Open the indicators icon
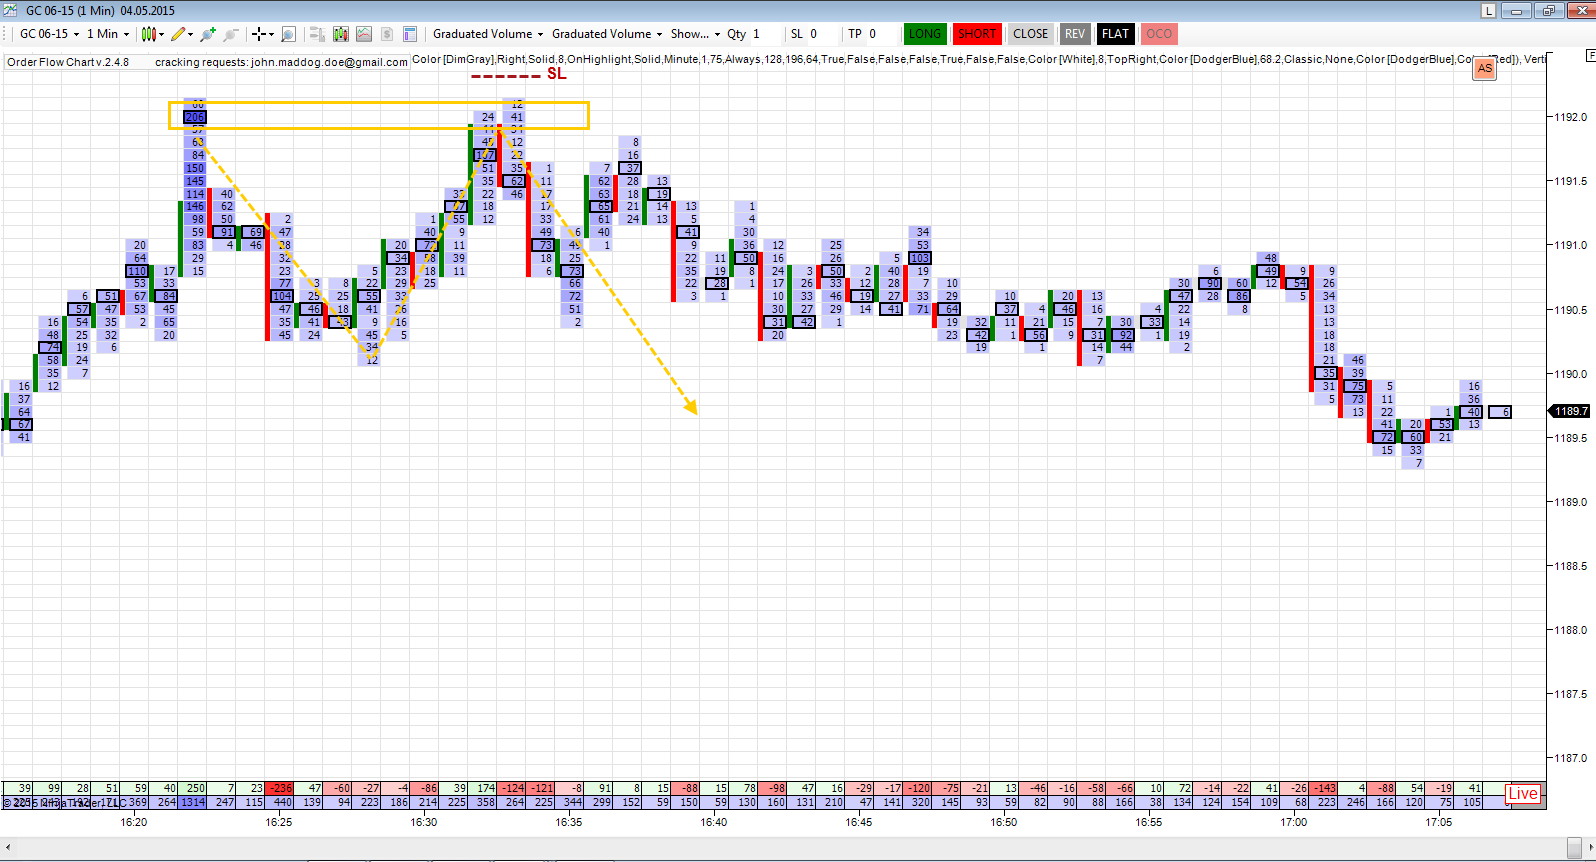 pyautogui.click(x=364, y=34)
